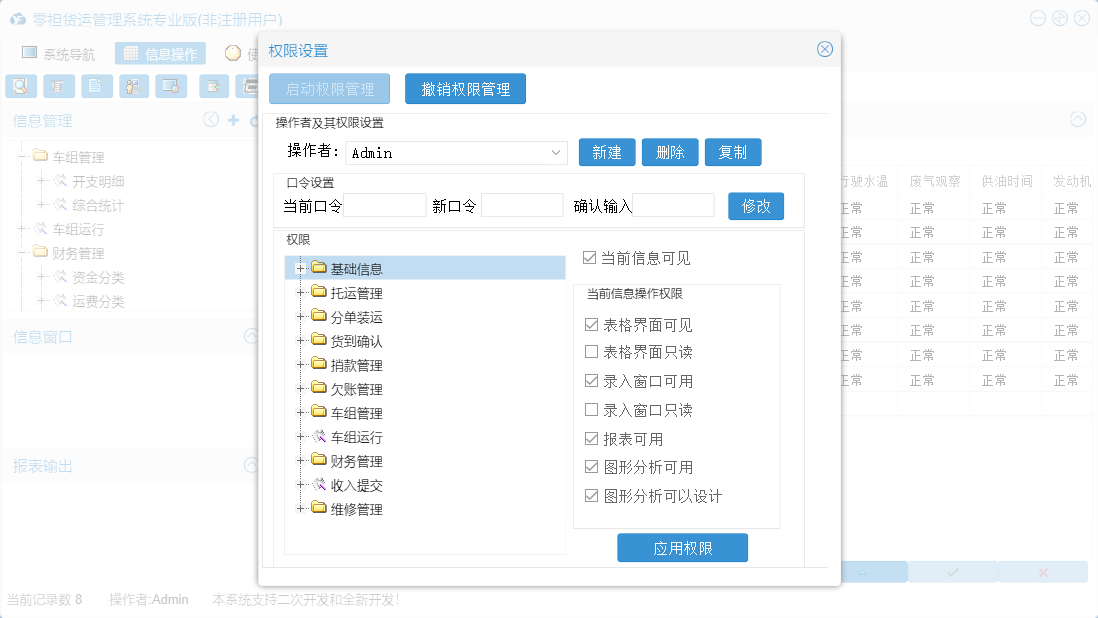Enable the 表格界面只读 checkbox
This screenshot has width=1098, height=618.
point(591,352)
